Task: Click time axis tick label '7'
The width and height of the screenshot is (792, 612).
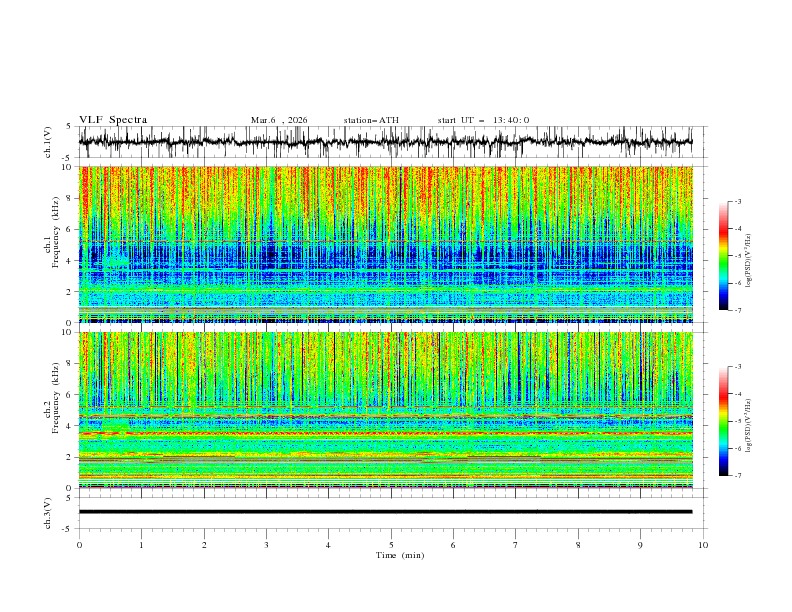Action: (516, 545)
